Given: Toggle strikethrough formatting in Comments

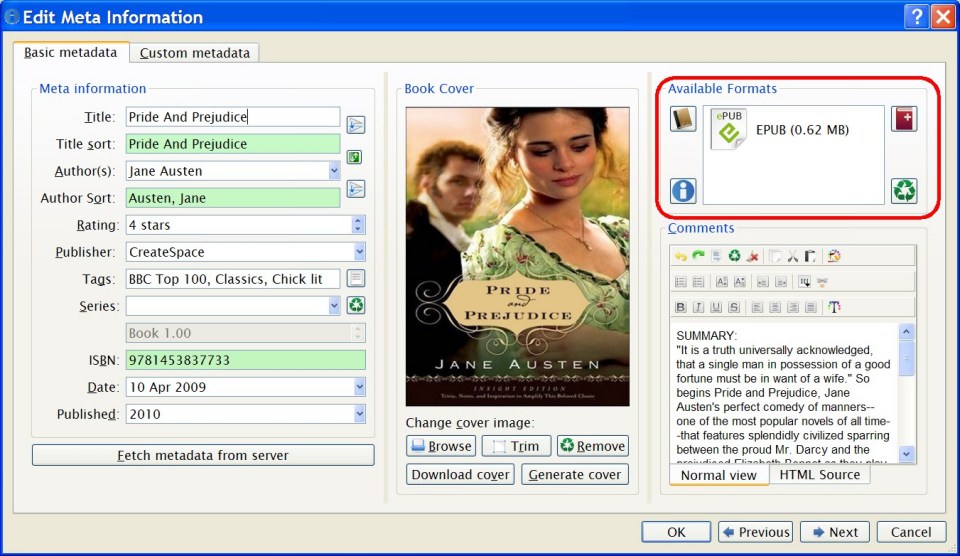Looking at the screenshot, I should [734, 307].
